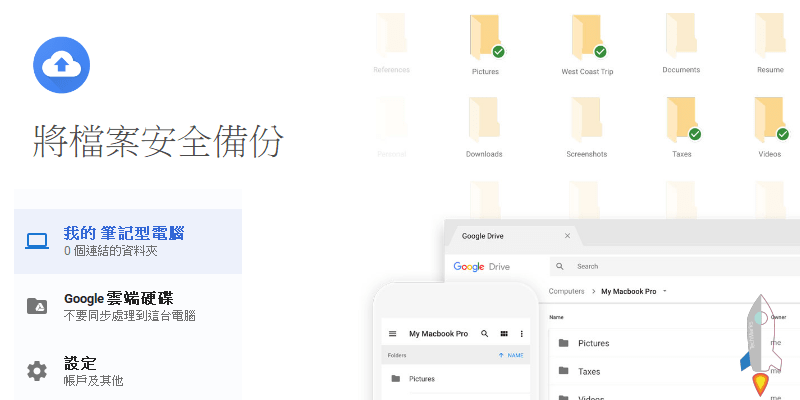Click the rocket icon at bottom right
Image resolution: width=800 pixels, height=400 pixels.
761,346
